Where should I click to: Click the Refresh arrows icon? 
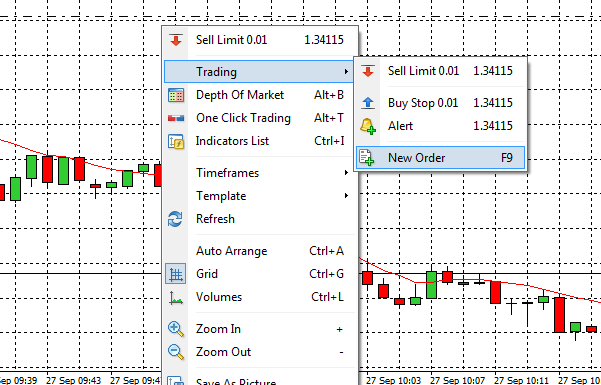coord(176,219)
